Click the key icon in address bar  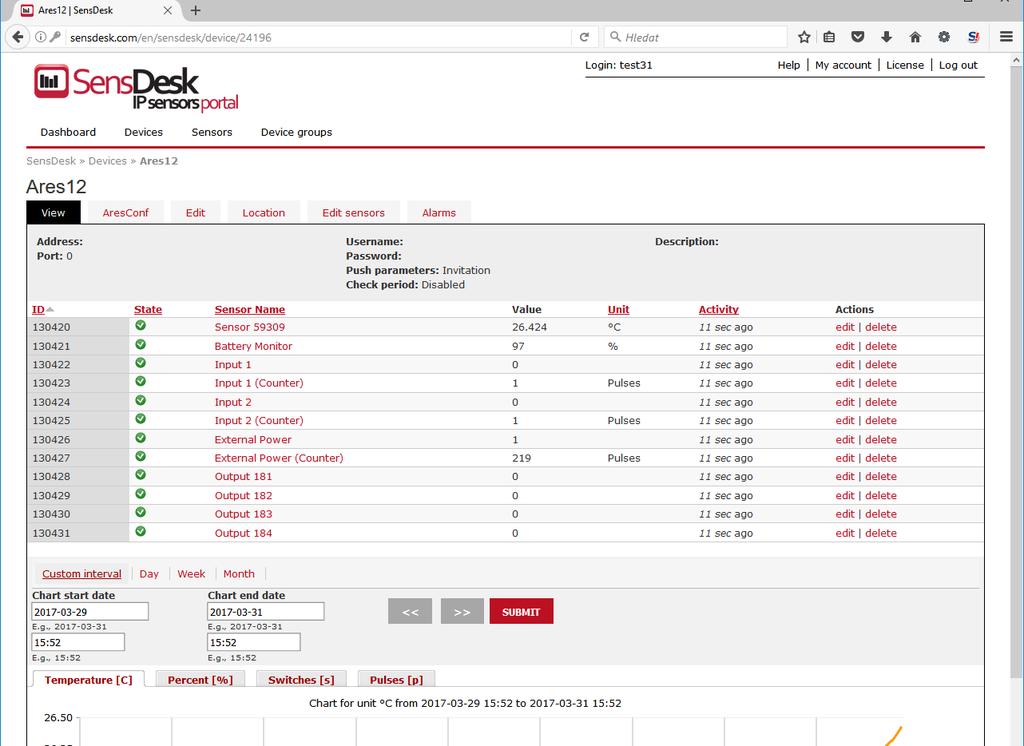point(56,37)
